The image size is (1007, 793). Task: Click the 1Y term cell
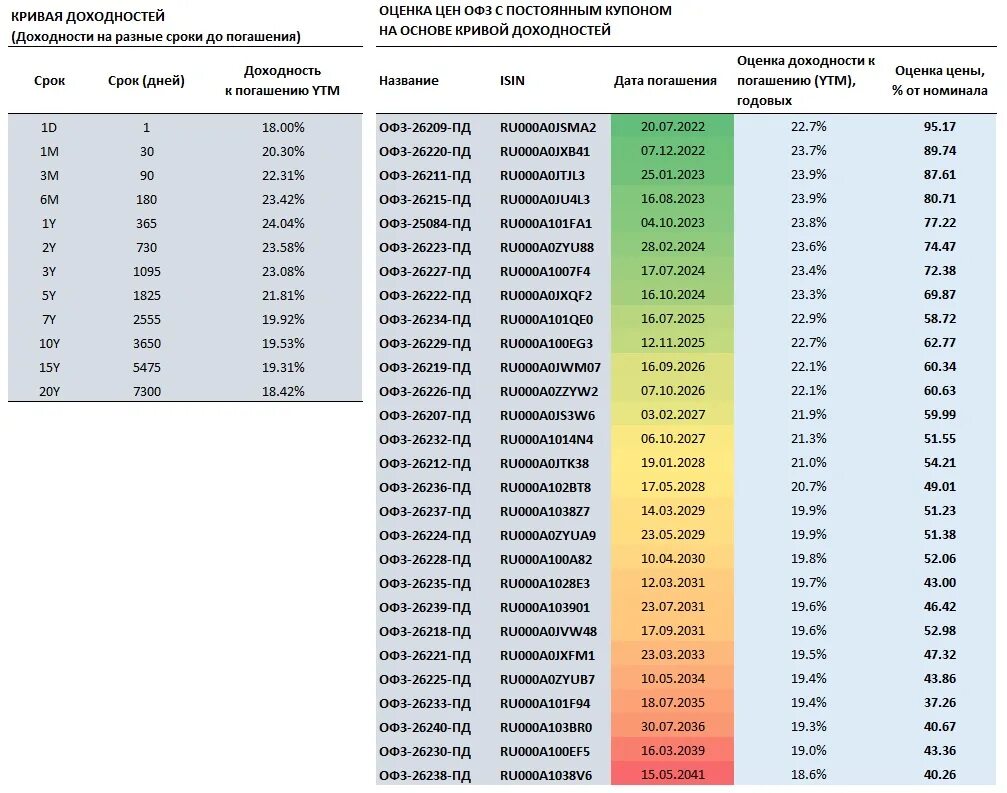(x=49, y=223)
